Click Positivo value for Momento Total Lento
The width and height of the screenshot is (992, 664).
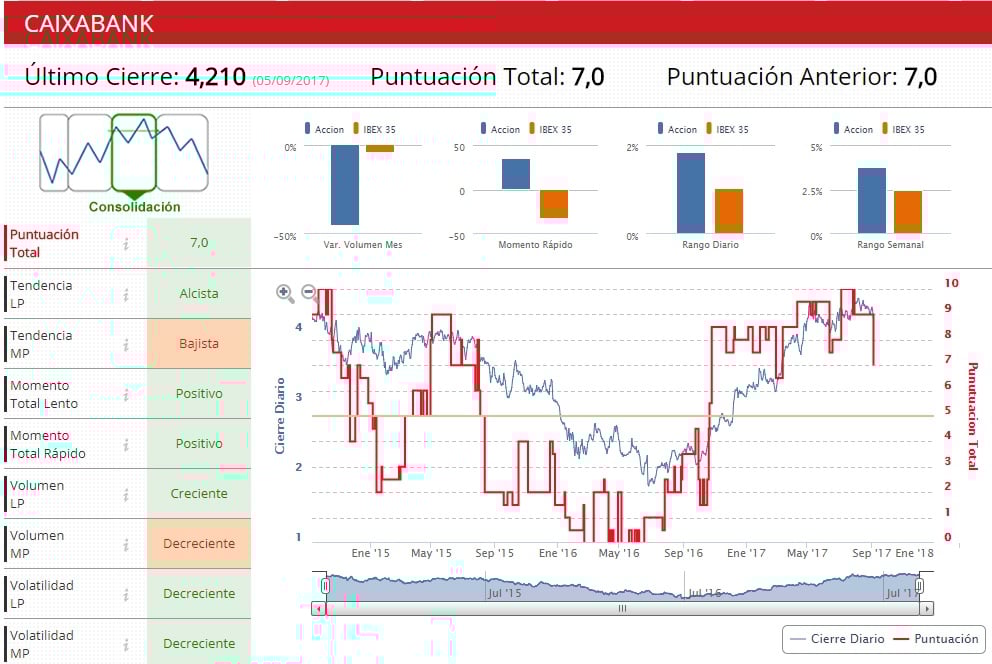(x=199, y=393)
